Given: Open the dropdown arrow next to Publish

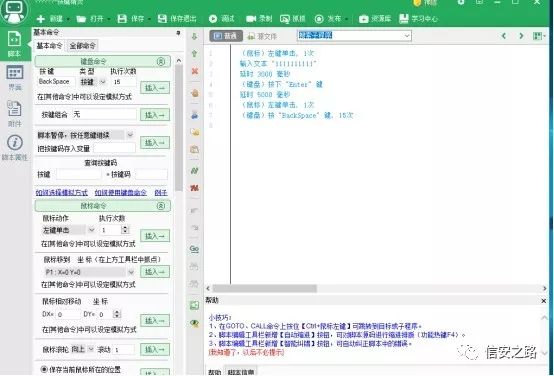Looking at the screenshot, I should pyautogui.click(x=347, y=19).
